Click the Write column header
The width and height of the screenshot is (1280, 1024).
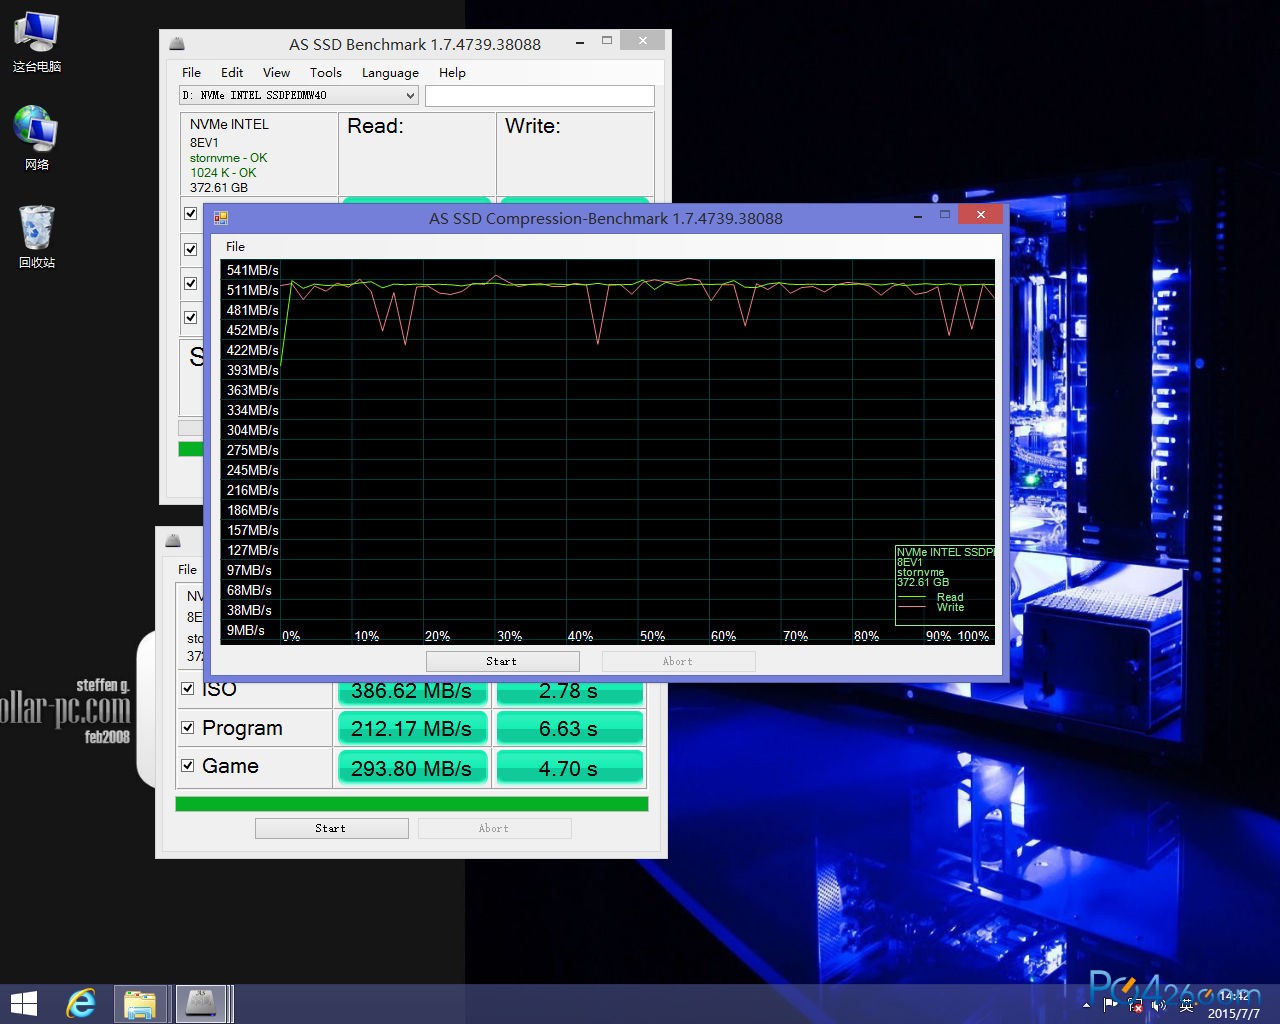click(533, 126)
